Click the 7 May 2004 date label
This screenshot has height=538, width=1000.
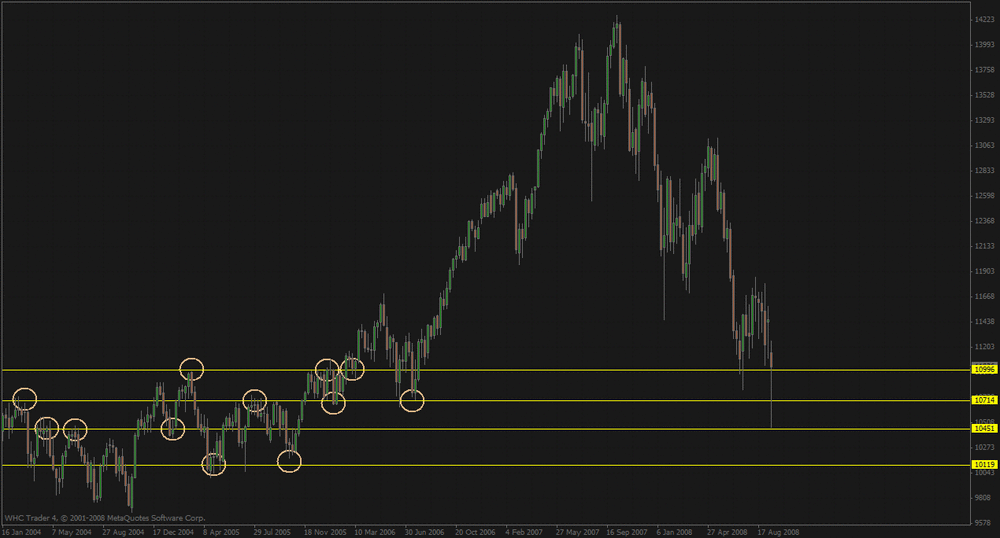(x=71, y=532)
